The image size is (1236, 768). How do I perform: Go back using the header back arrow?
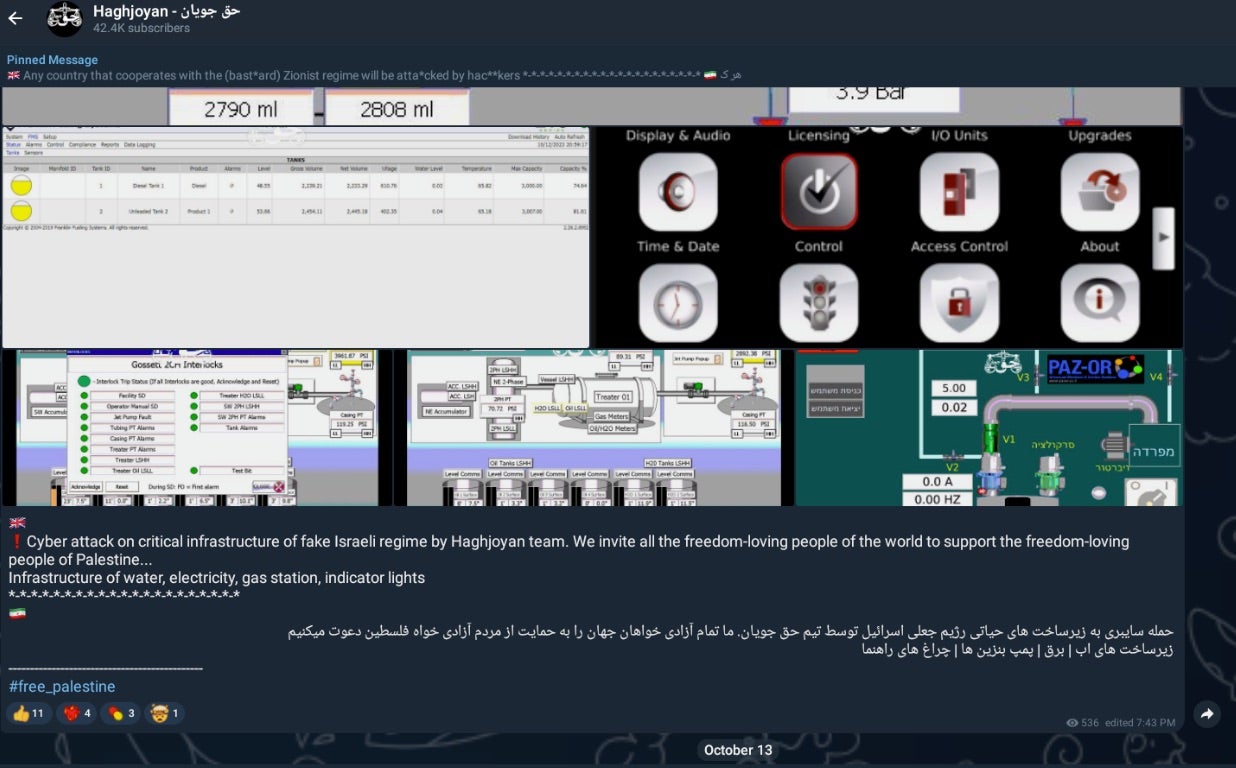pyautogui.click(x=15, y=18)
